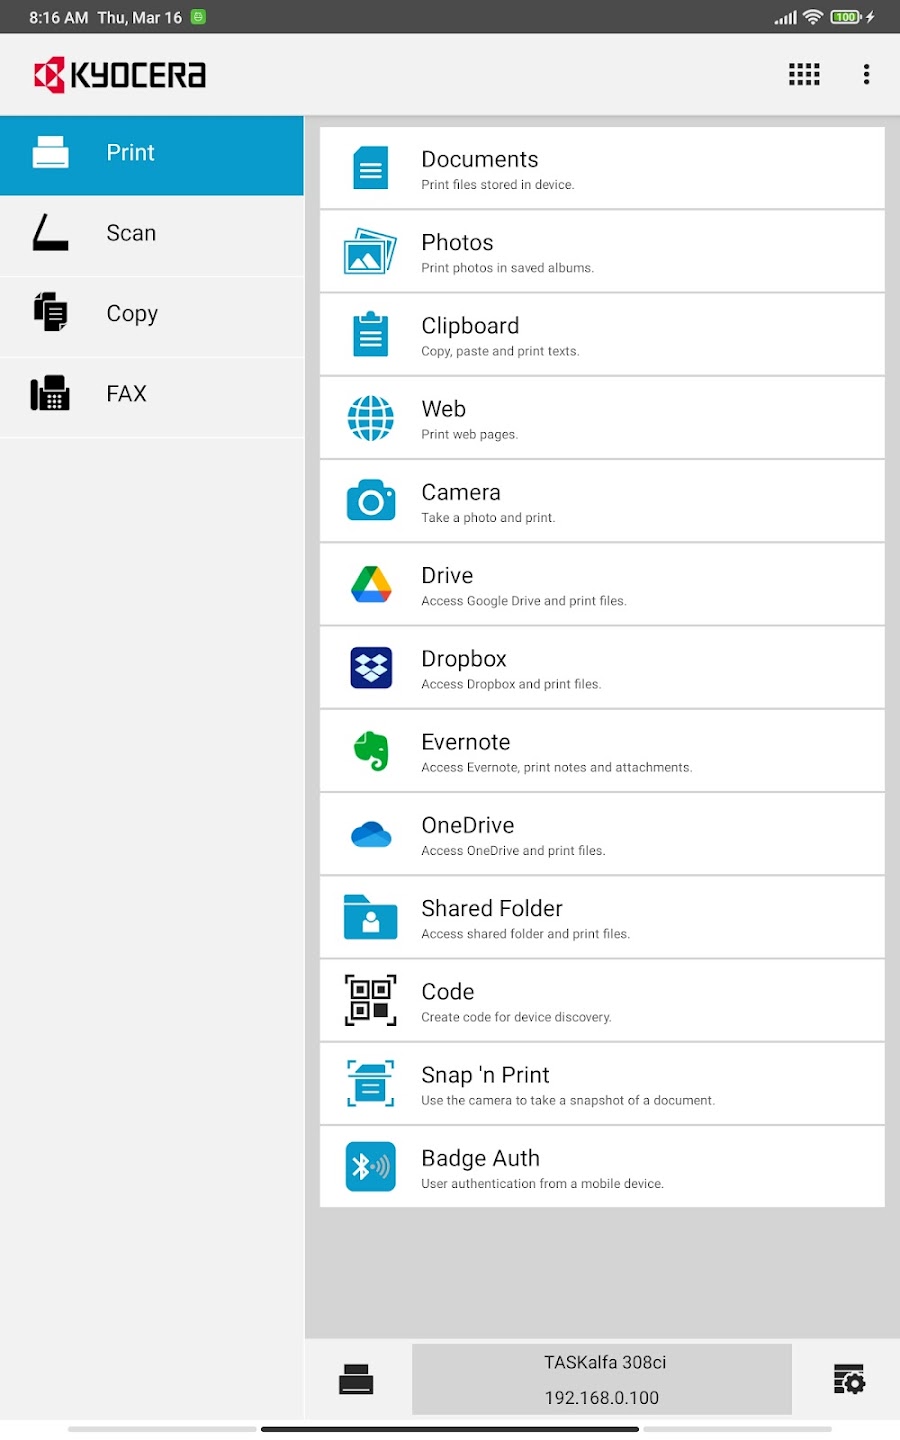Open the Camera icon
This screenshot has height=1440, width=900.
pyautogui.click(x=371, y=500)
